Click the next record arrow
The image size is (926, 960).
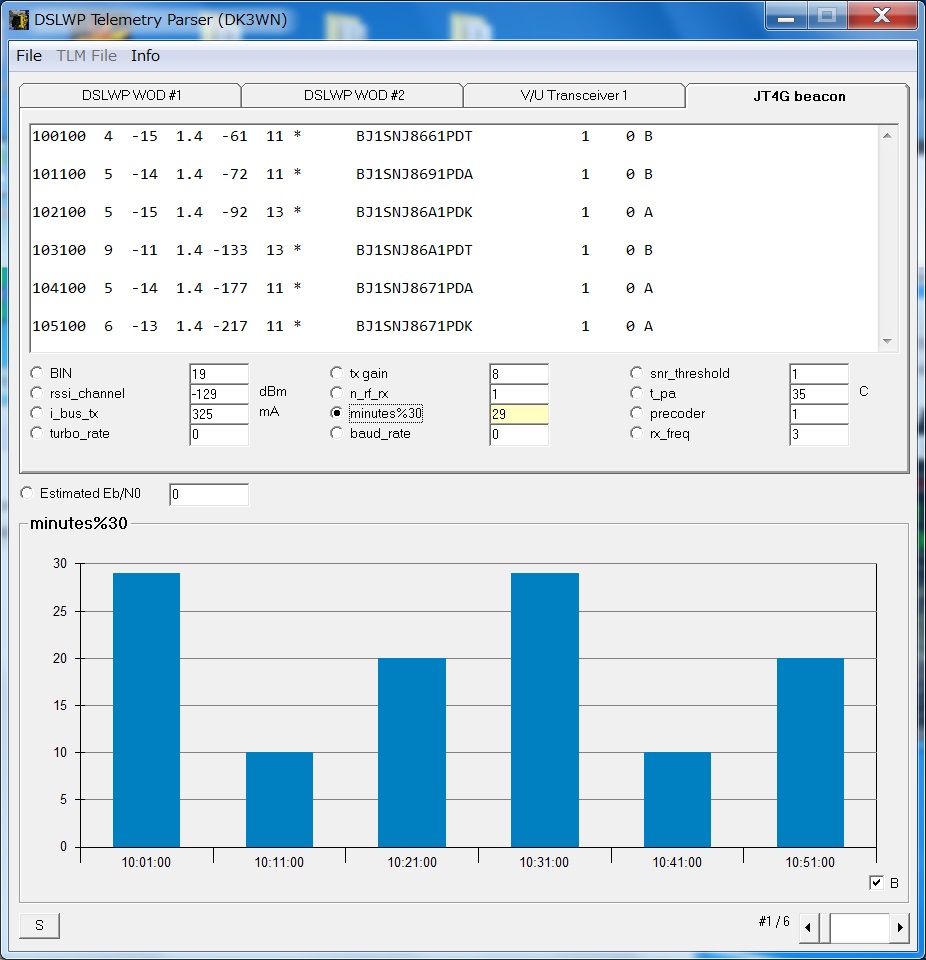click(x=900, y=927)
